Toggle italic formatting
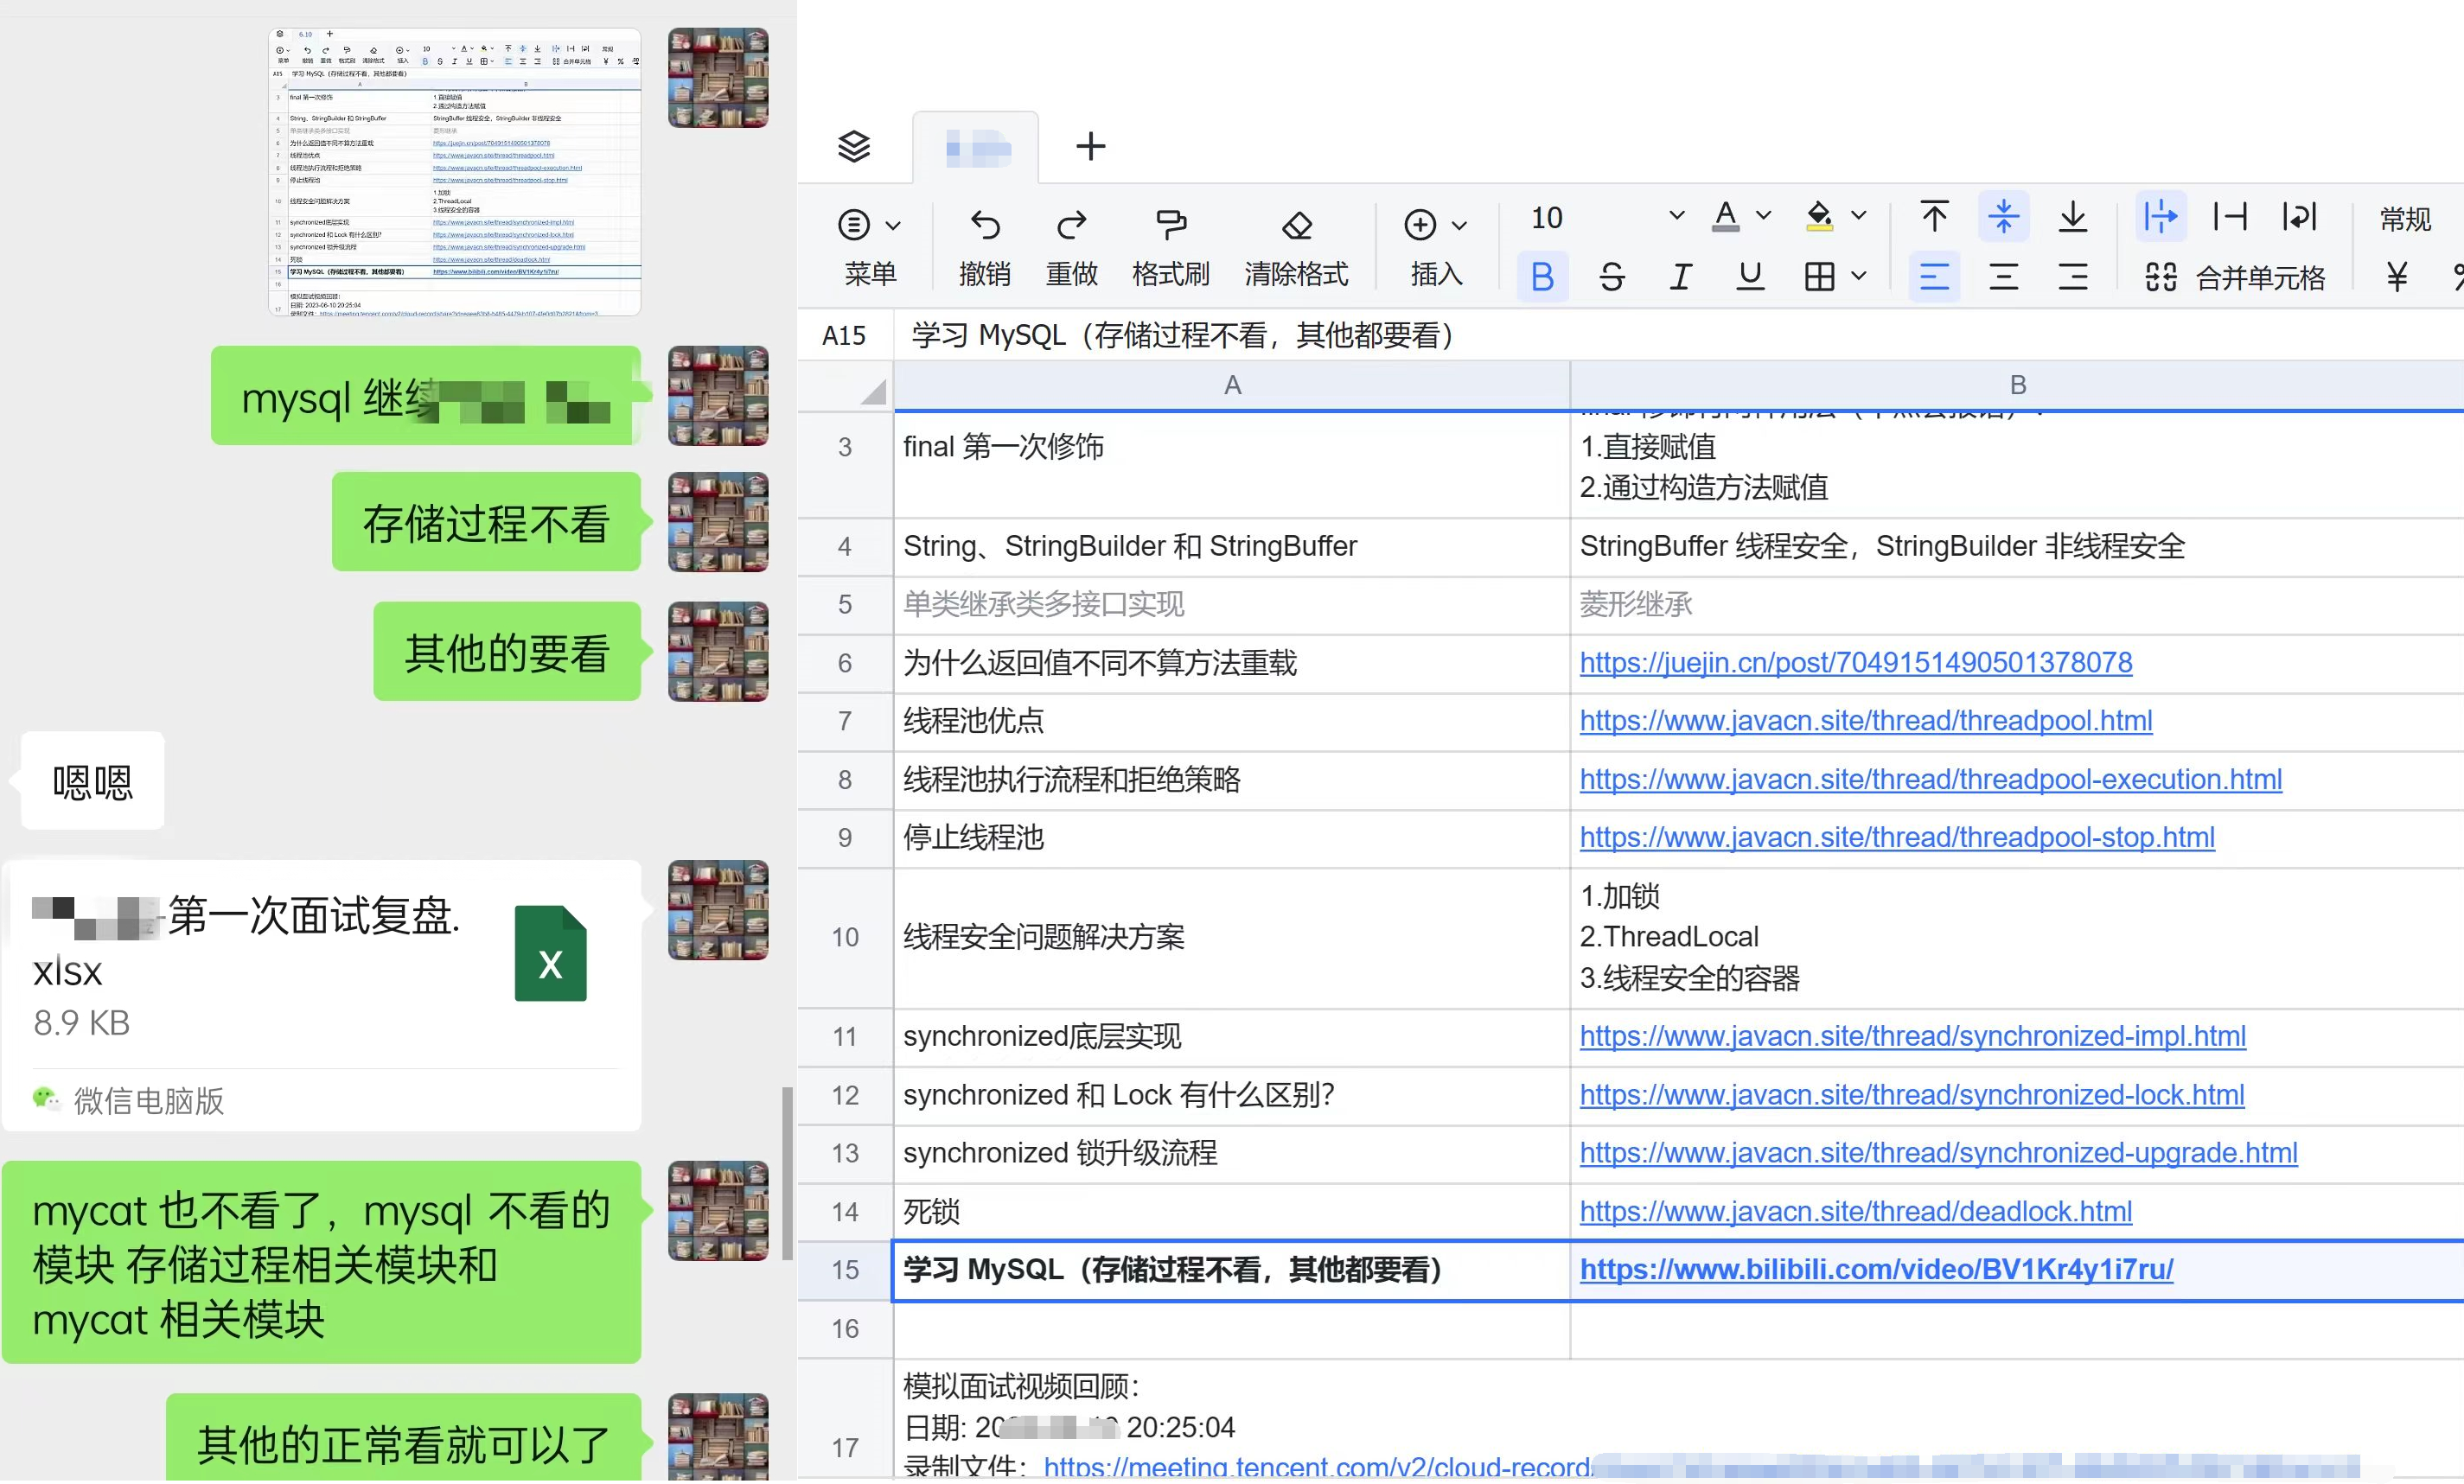The height and width of the screenshot is (1484, 2464). point(1681,276)
